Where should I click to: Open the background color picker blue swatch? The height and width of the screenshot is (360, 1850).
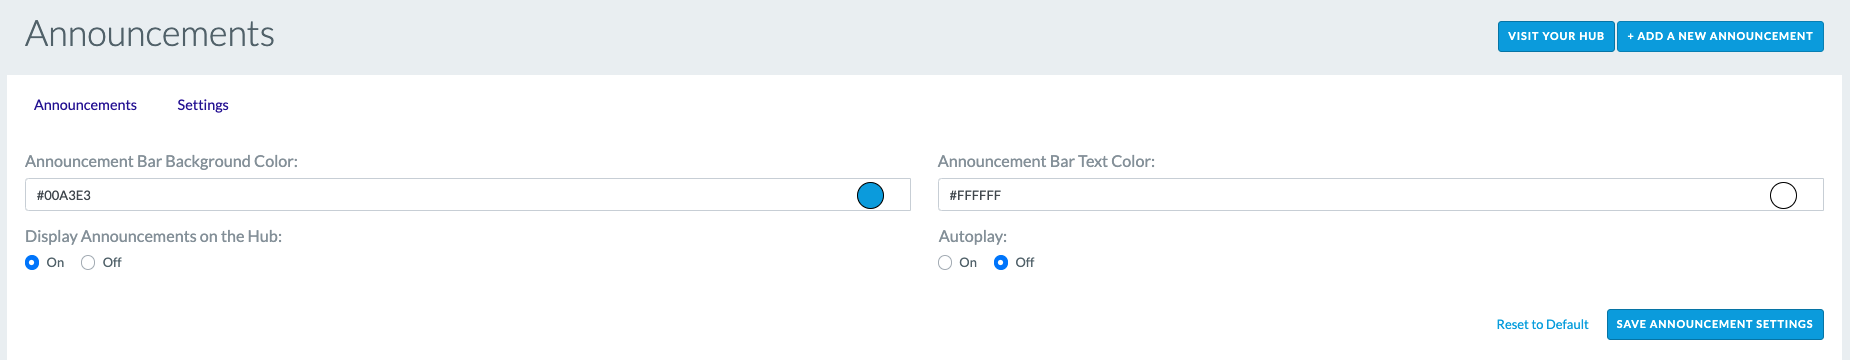click(x=870, y=195)
